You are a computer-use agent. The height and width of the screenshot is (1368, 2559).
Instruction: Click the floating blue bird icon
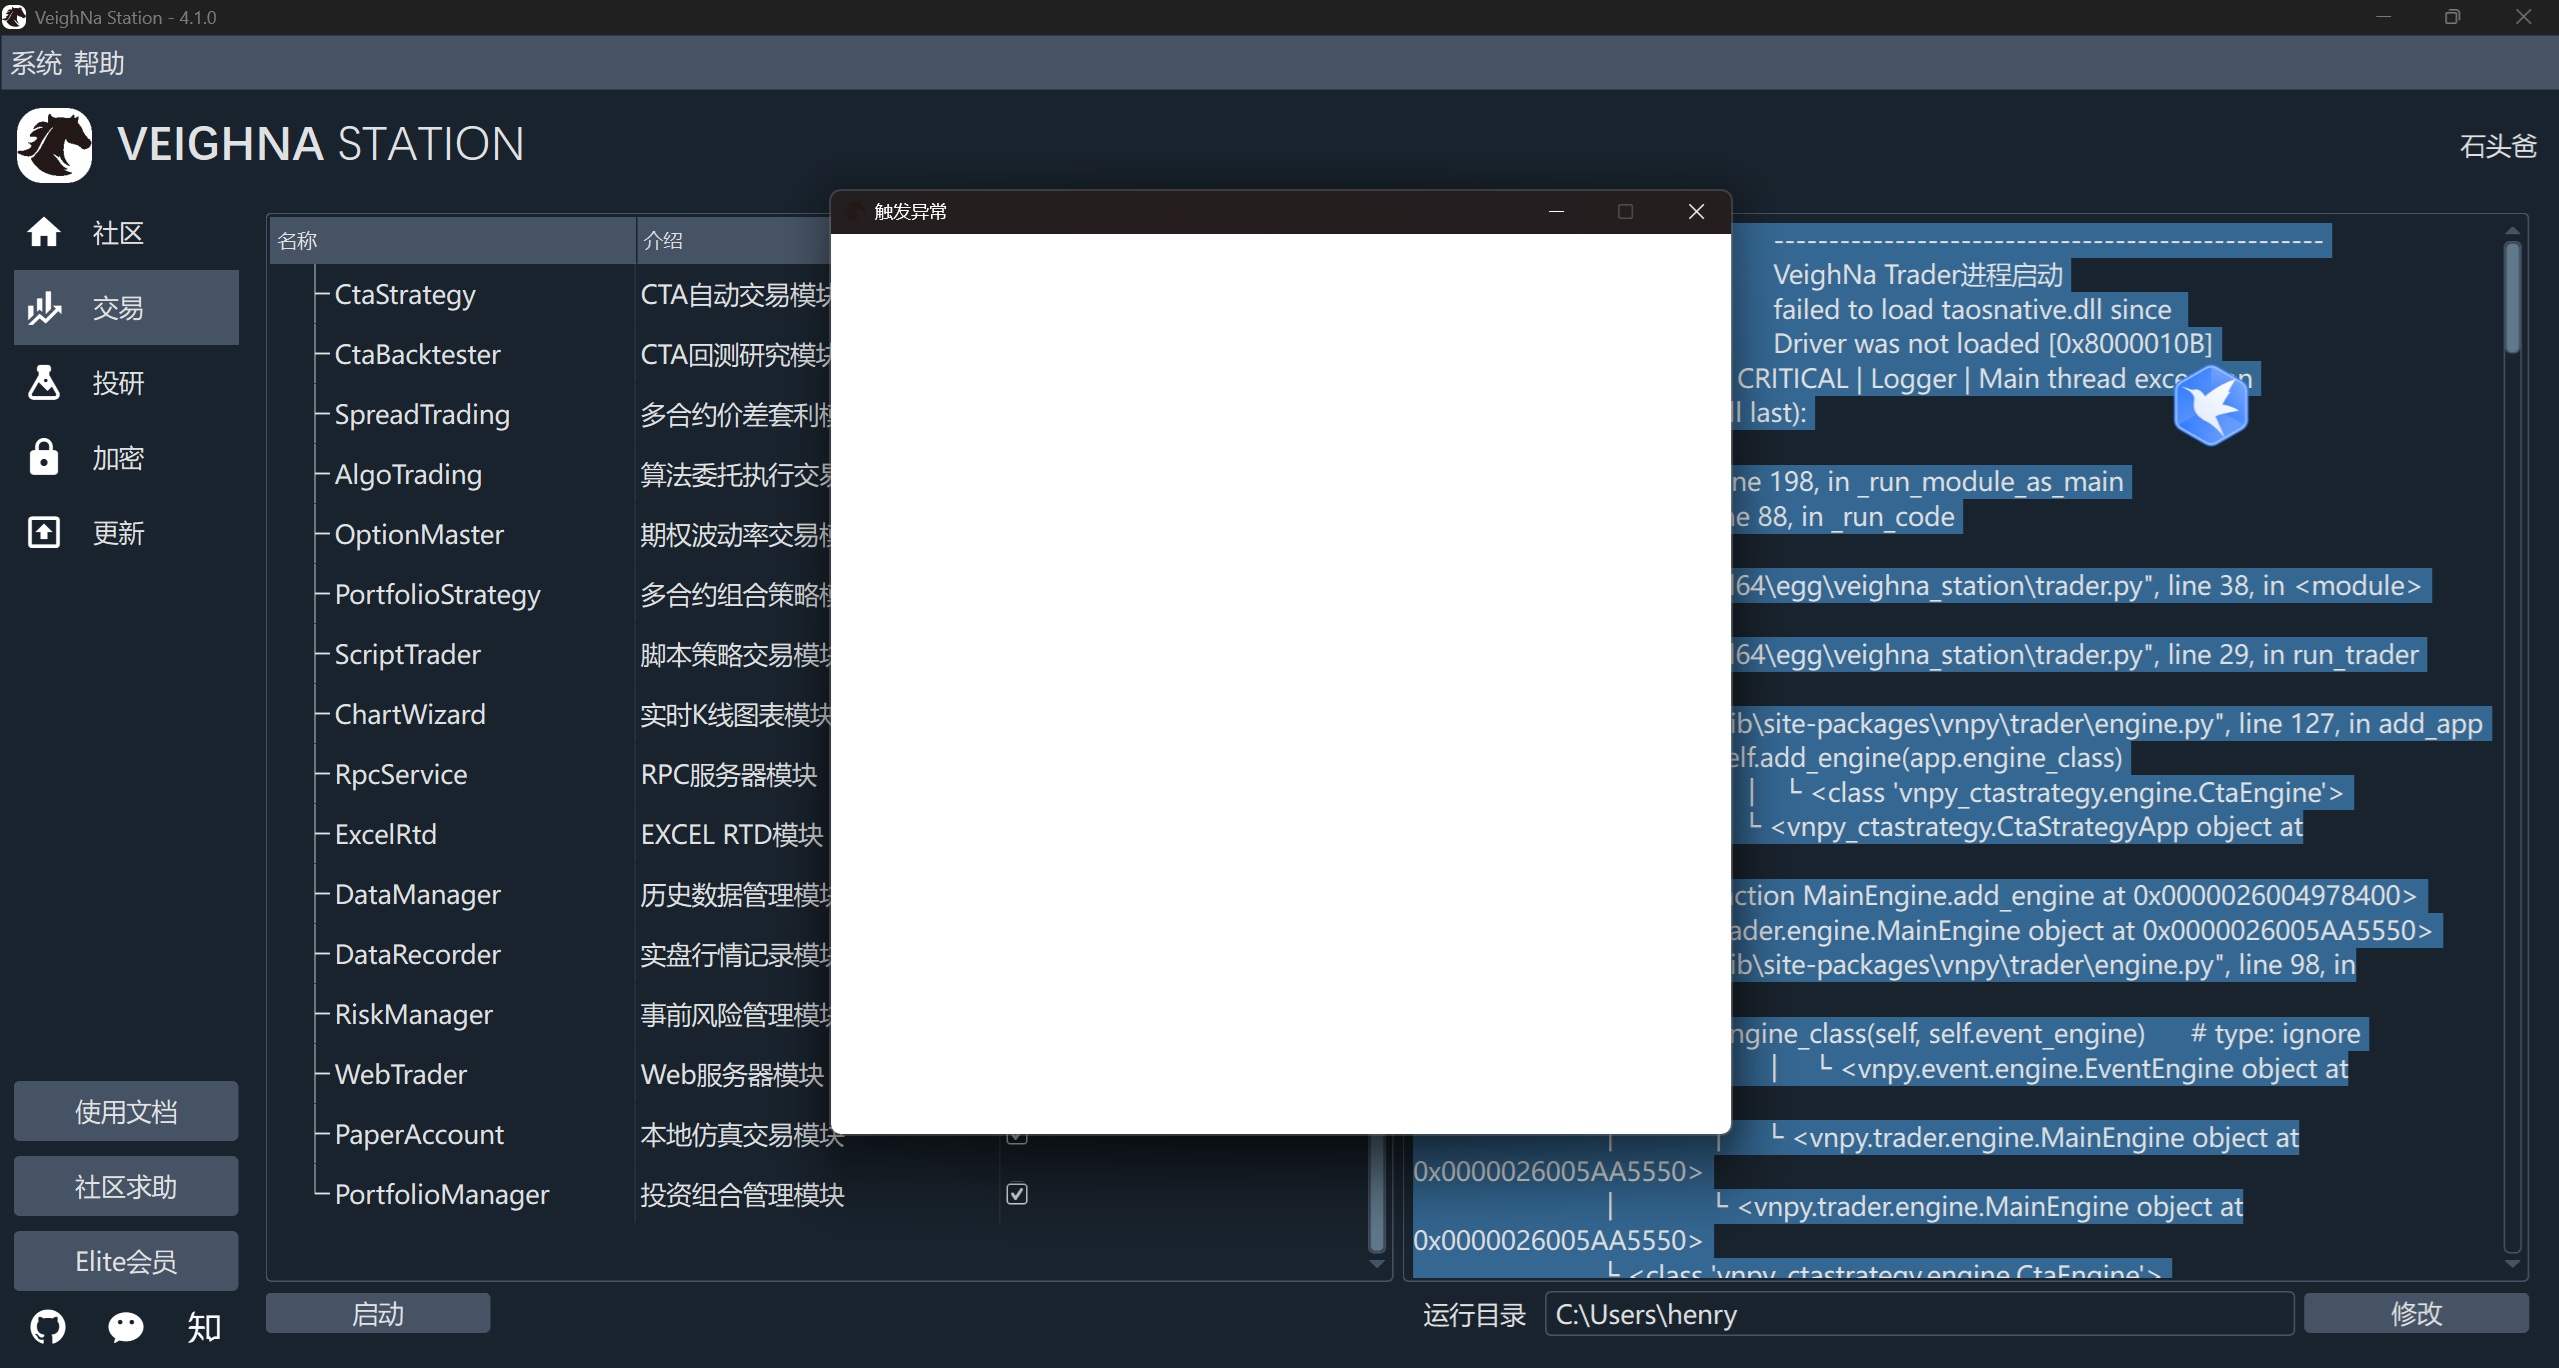(2211, 405)
